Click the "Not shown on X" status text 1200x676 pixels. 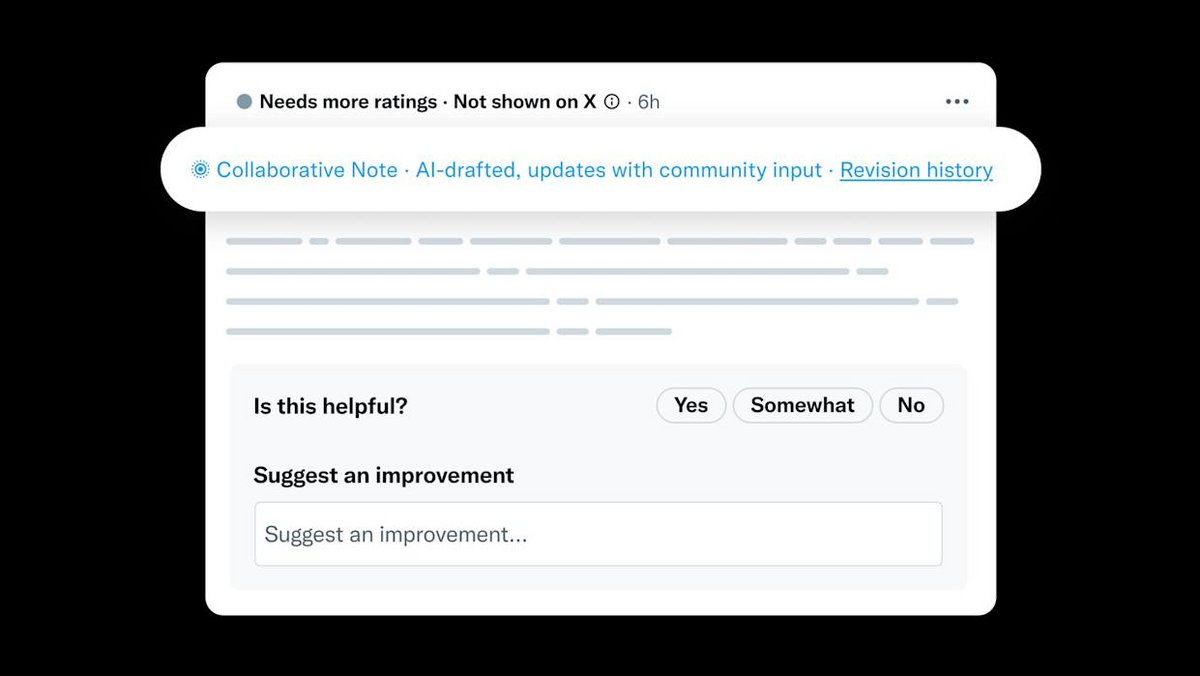pos(524,102)
